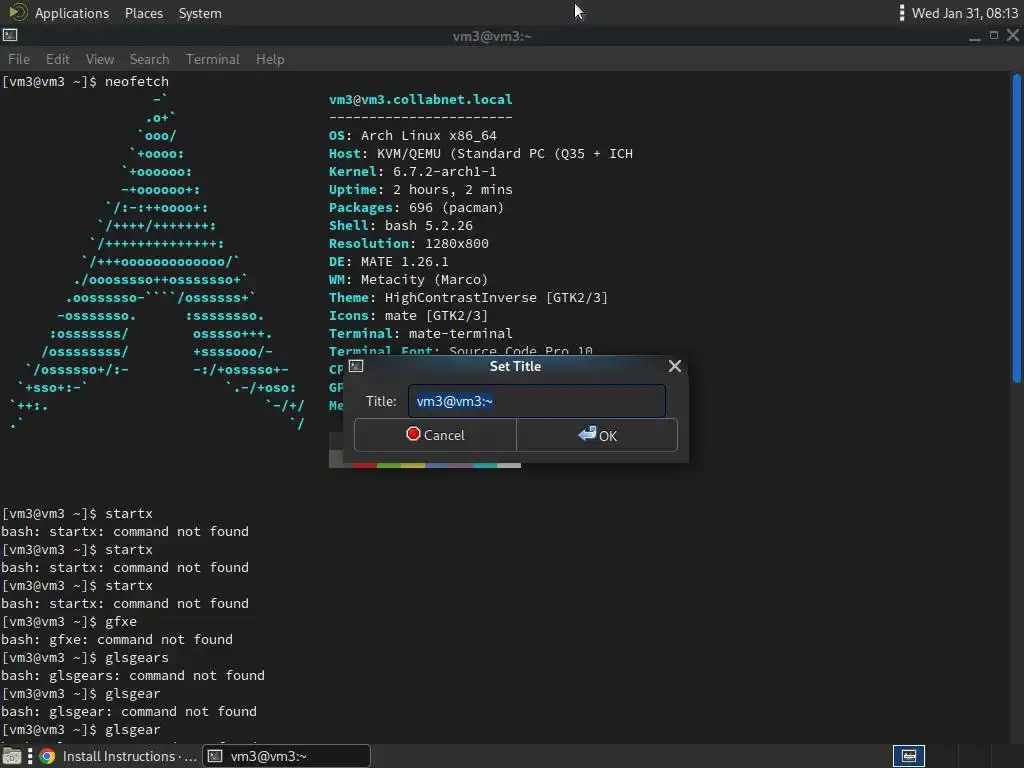Confirm the title with OK
This screenshot has height=768, width=1024.
coord(597,435)
